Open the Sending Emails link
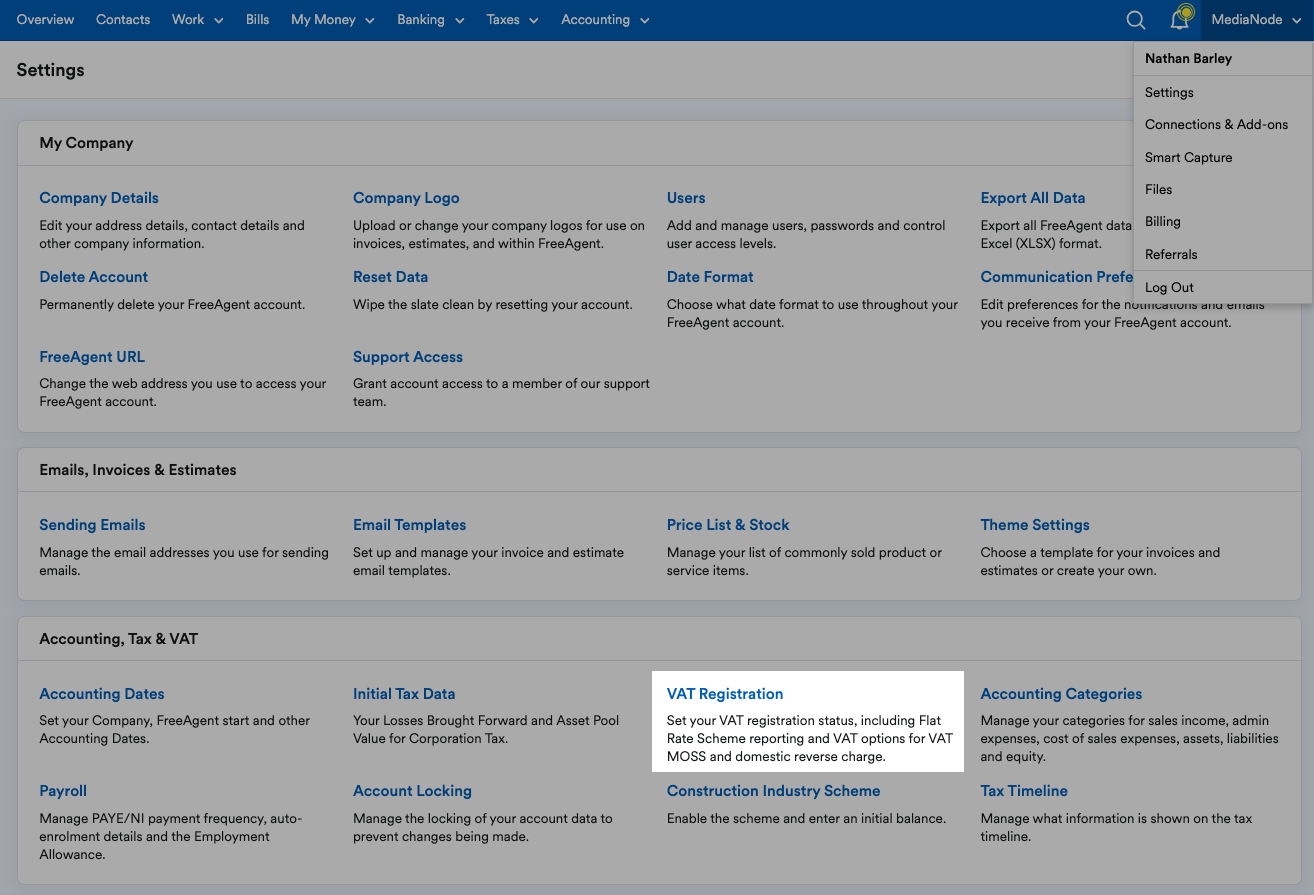1314x895 pixels. (x=92, y=525)
